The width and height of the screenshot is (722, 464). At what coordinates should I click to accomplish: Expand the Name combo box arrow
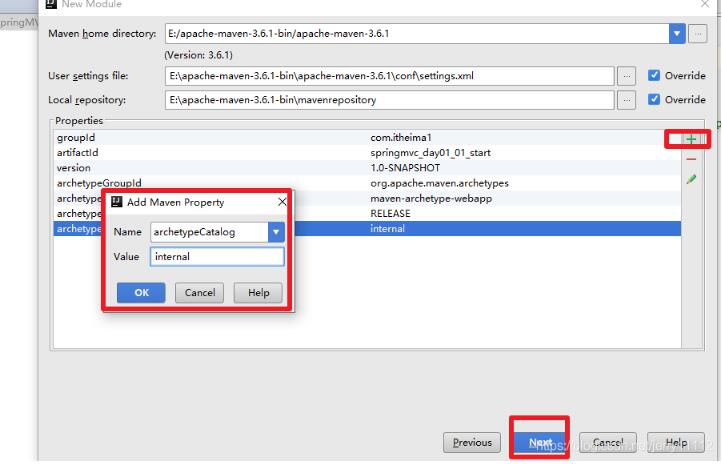click(x=276, y=232)
